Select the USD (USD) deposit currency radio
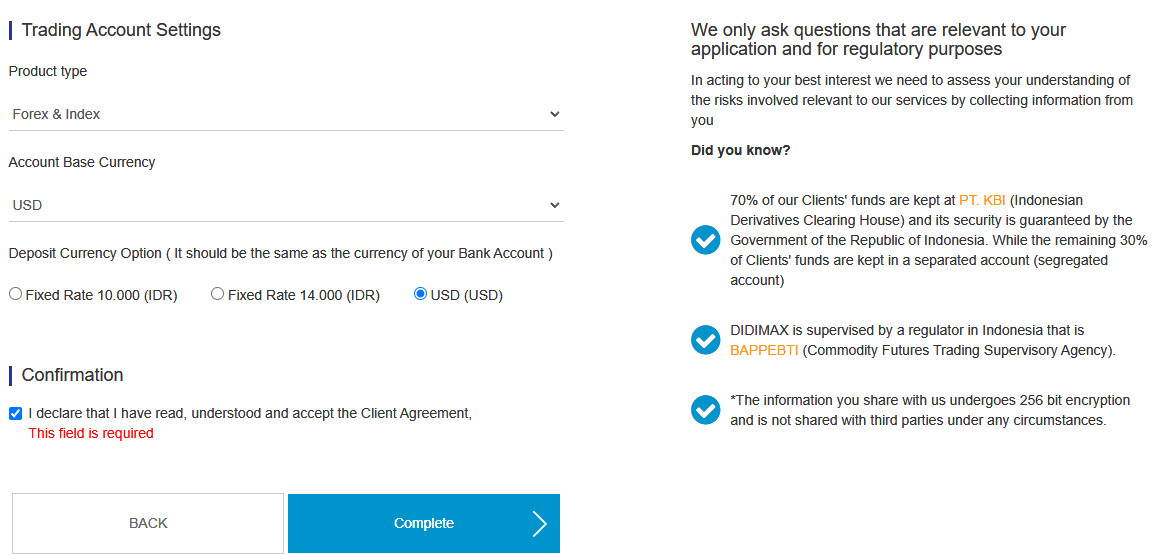Screen dimensions: 1162x555 point(420,294)
